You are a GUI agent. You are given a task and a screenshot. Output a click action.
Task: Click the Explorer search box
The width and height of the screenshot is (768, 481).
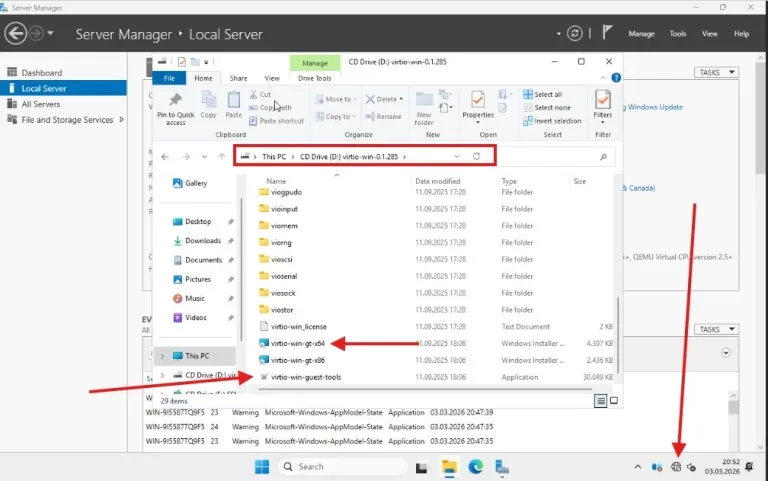555,157
